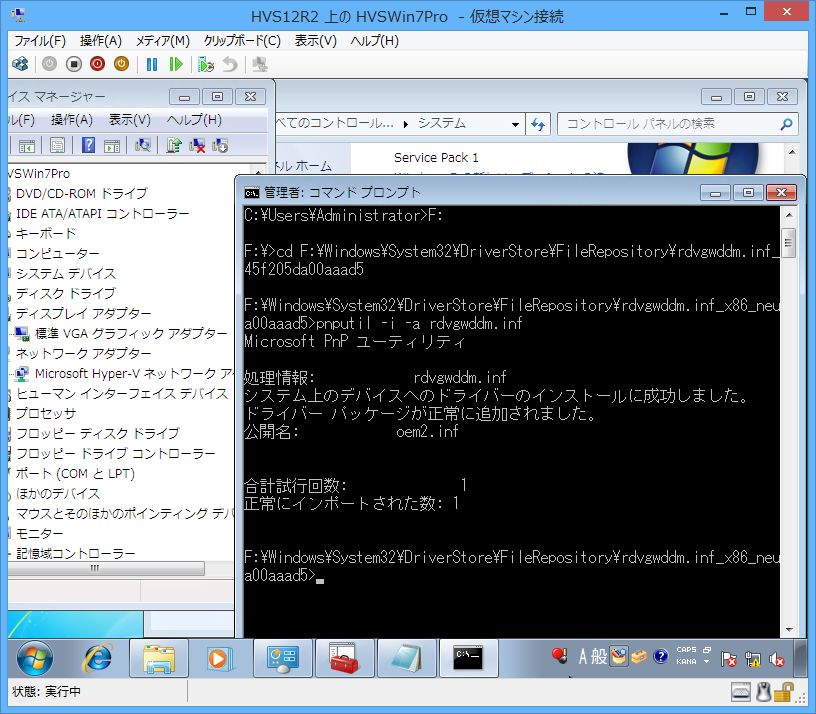Click the システム breadcrumb in Control Panel

[x=441, y=123]
